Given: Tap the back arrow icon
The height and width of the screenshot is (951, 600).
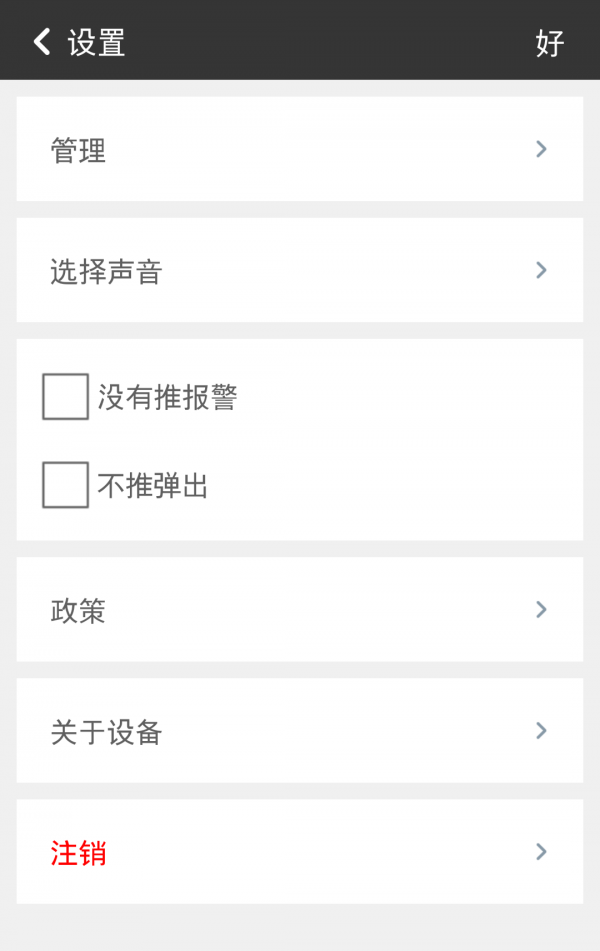Looking at the screenshot, I should [42, 42].
